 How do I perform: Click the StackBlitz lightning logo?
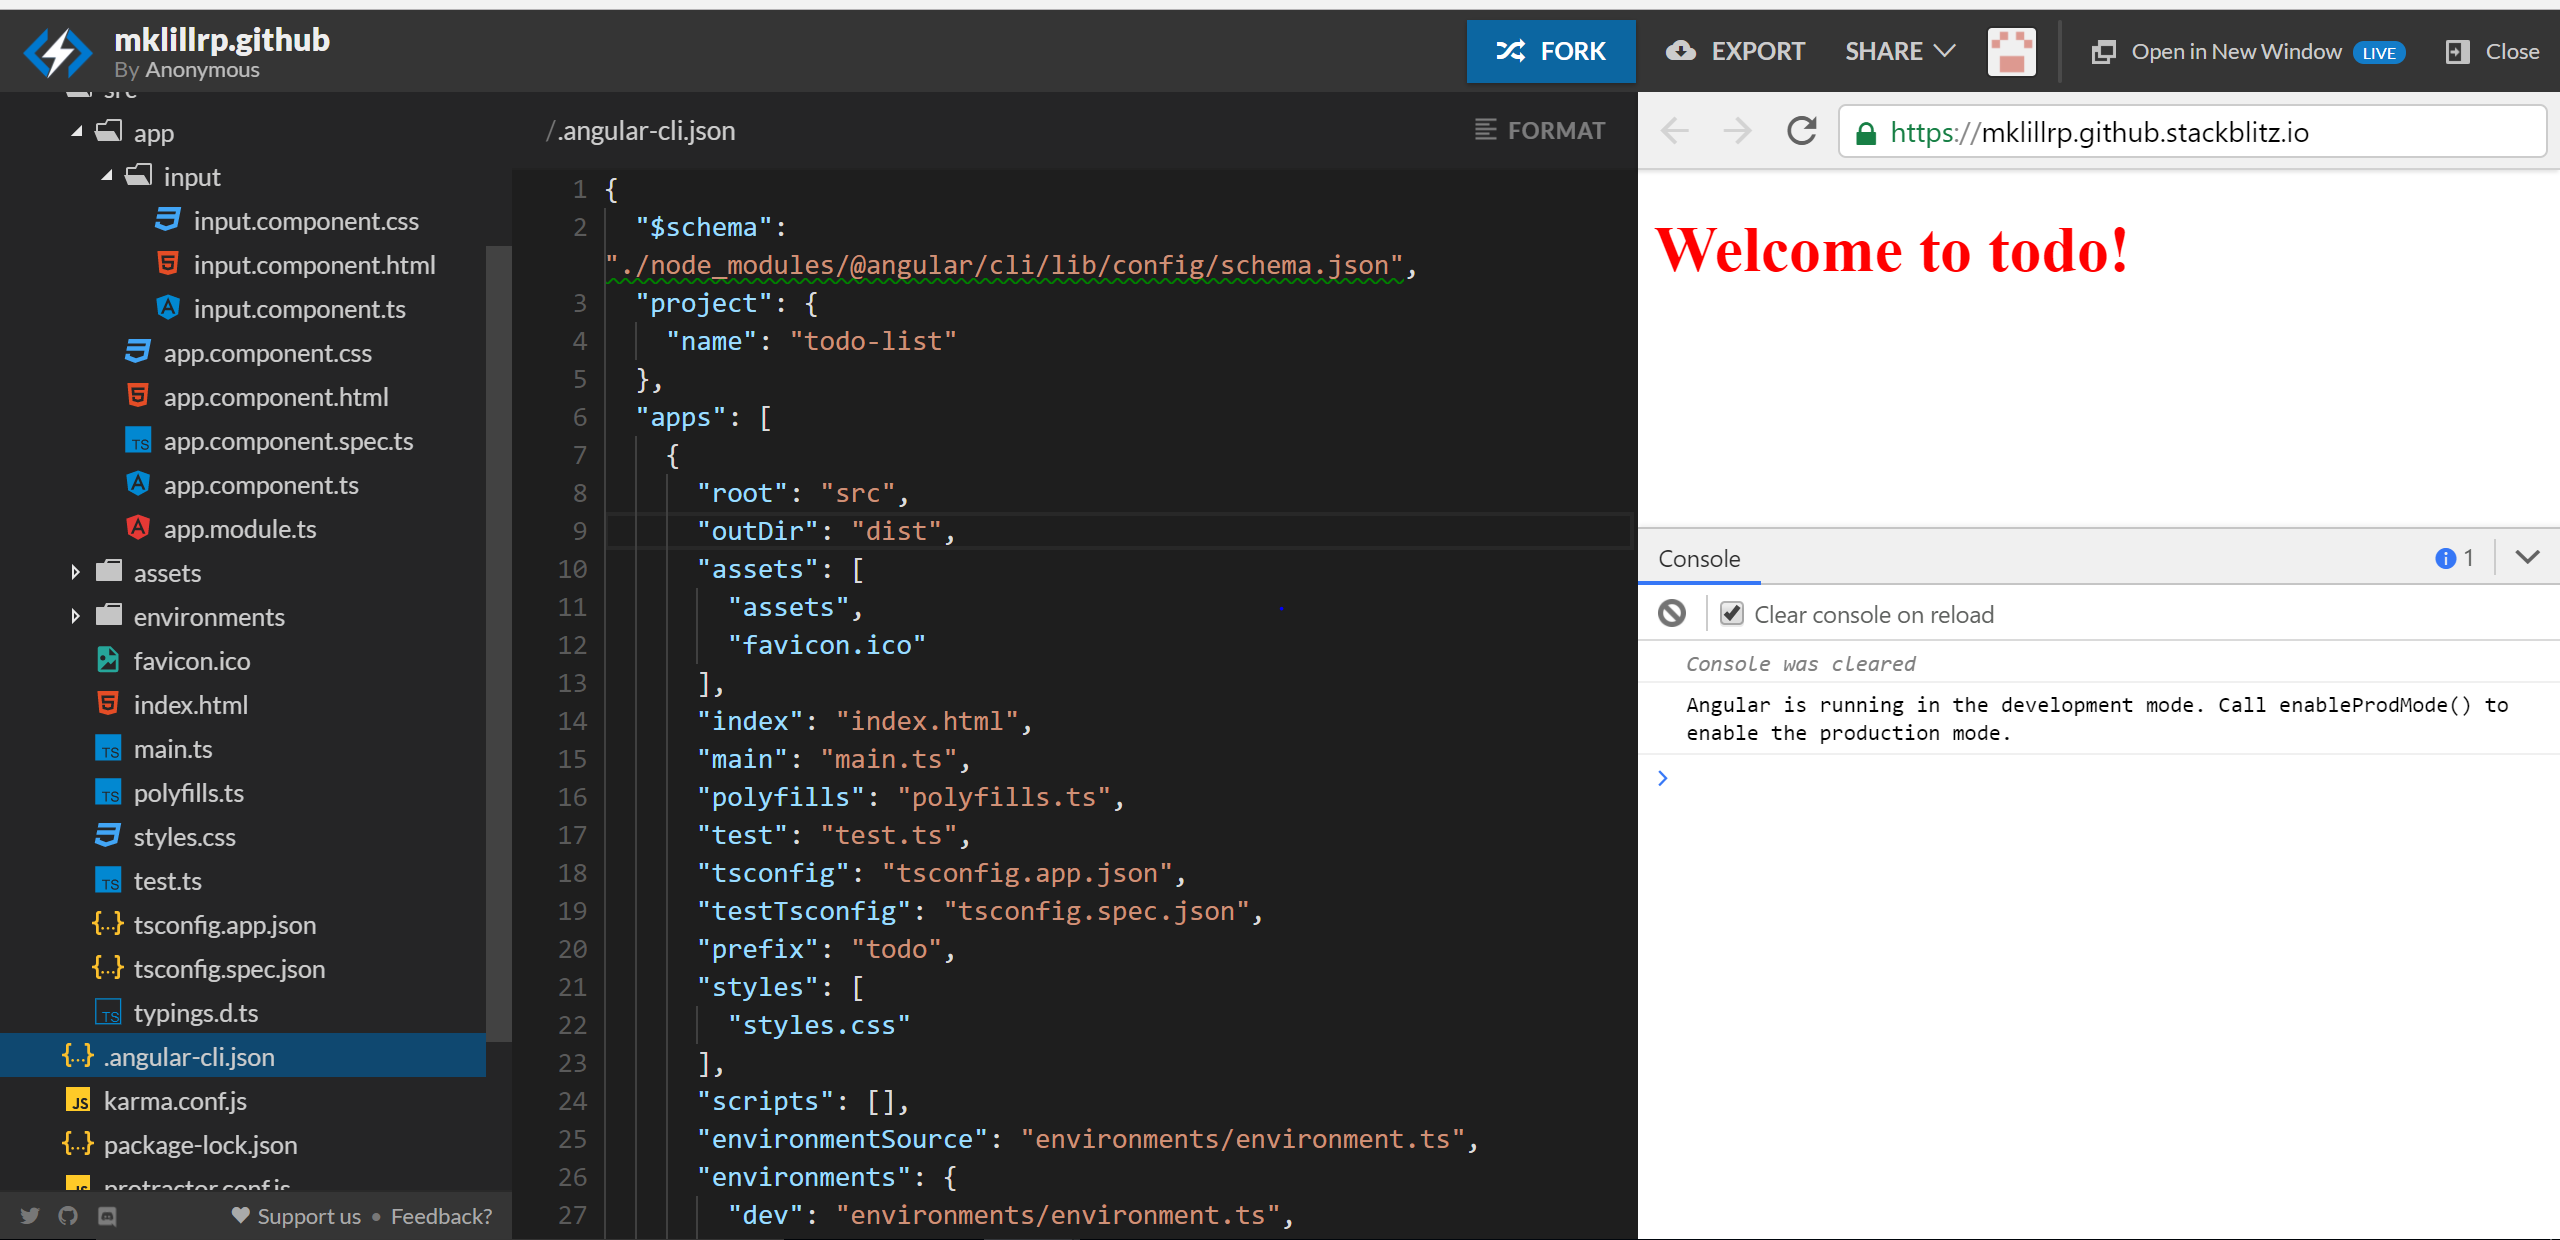(x=58, y=52)
